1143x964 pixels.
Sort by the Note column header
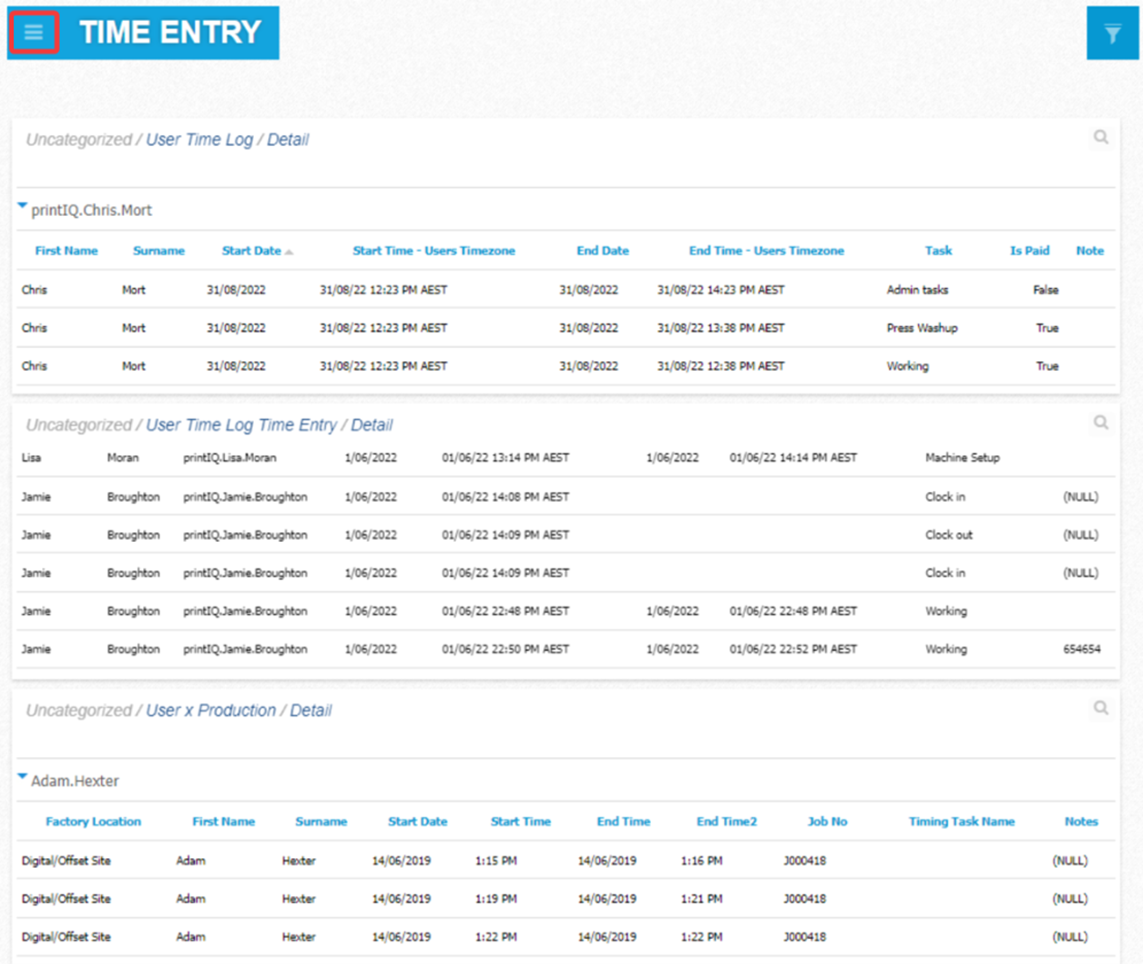1090,251
